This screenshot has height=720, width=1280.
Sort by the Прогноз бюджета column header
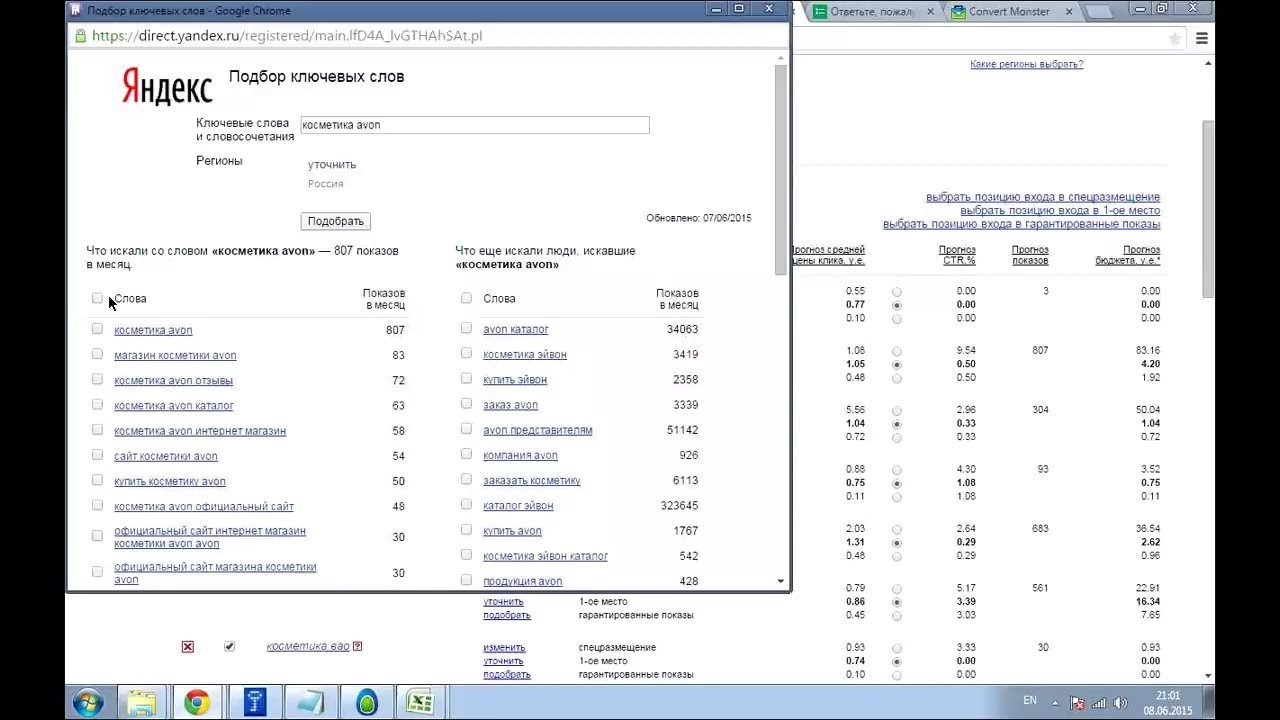pyautogui.click(x=1128, y=255)
